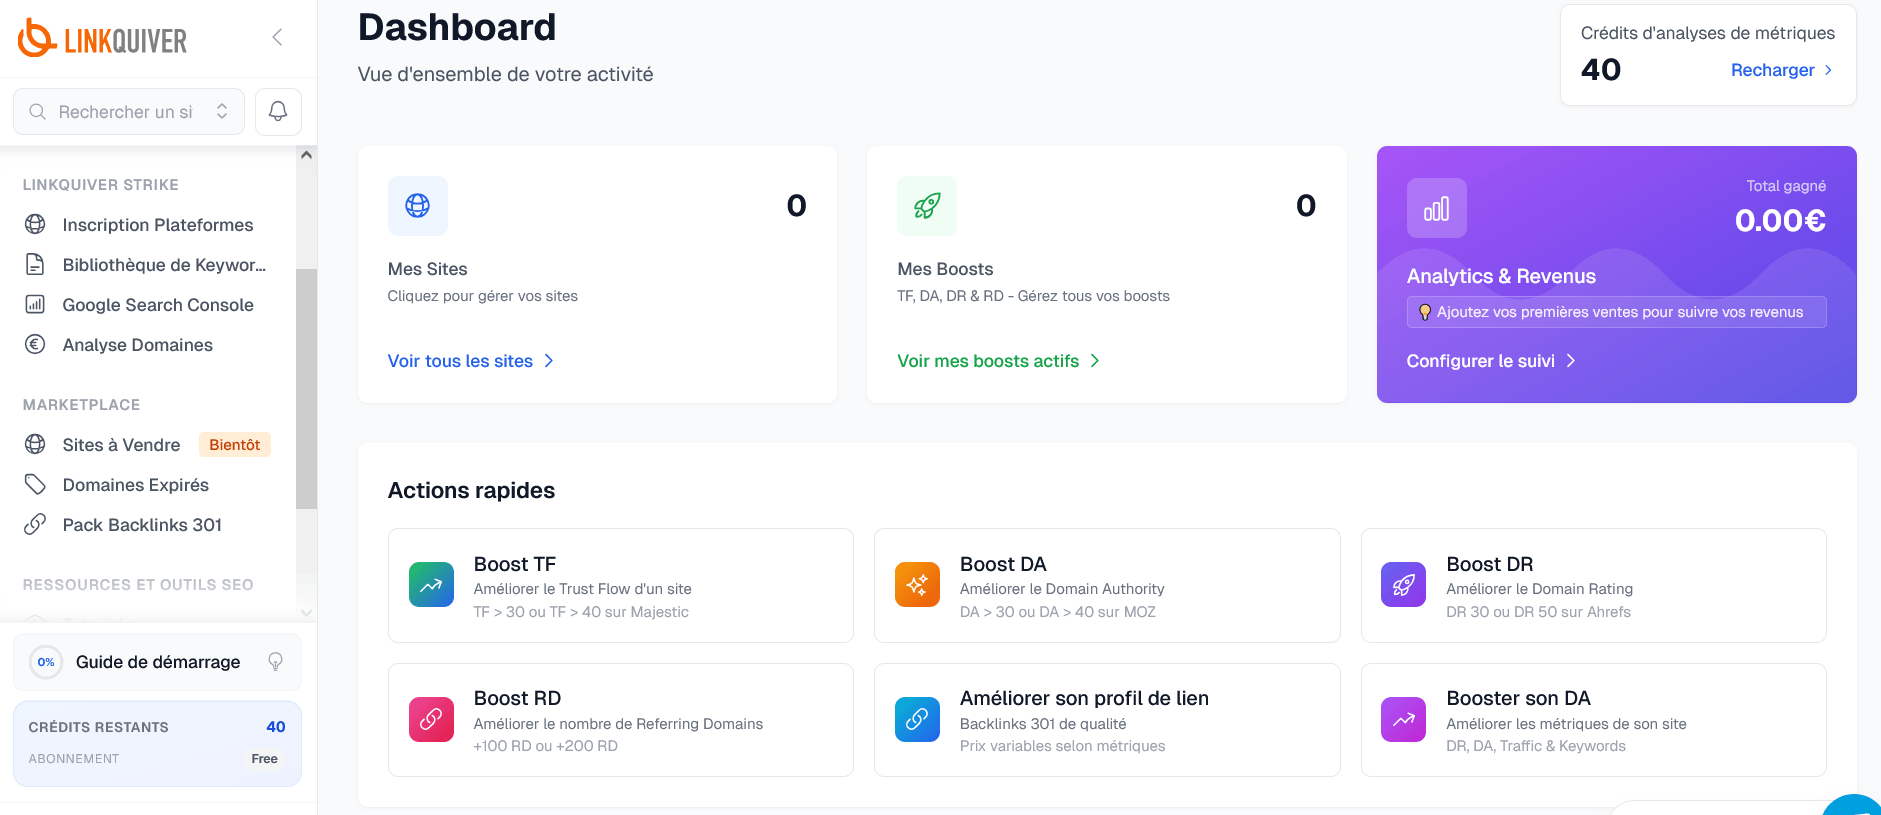The image size is (1881, 815).
Task: Click the green trend icon on Boost TF
Action: point(431,585)
